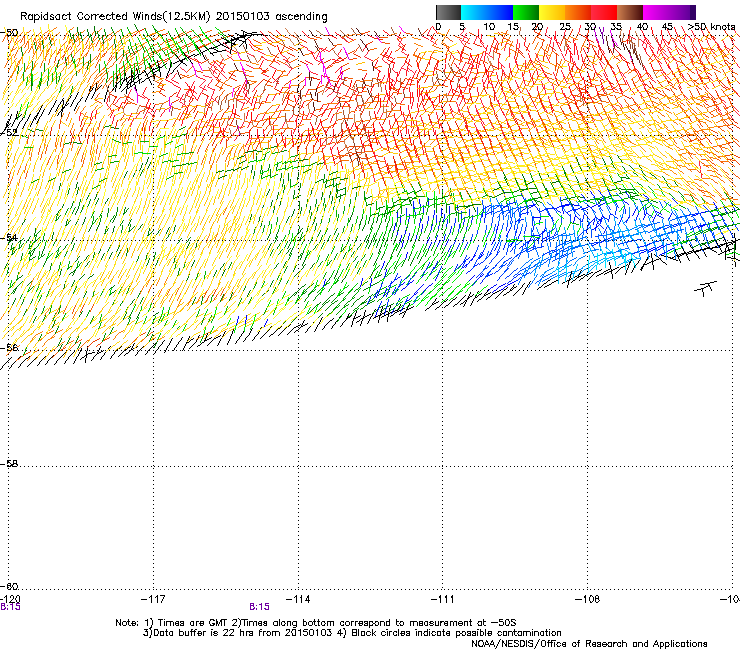
Task: Click the purple 8:15 time stamp below -114
Action: pos(260,607)
